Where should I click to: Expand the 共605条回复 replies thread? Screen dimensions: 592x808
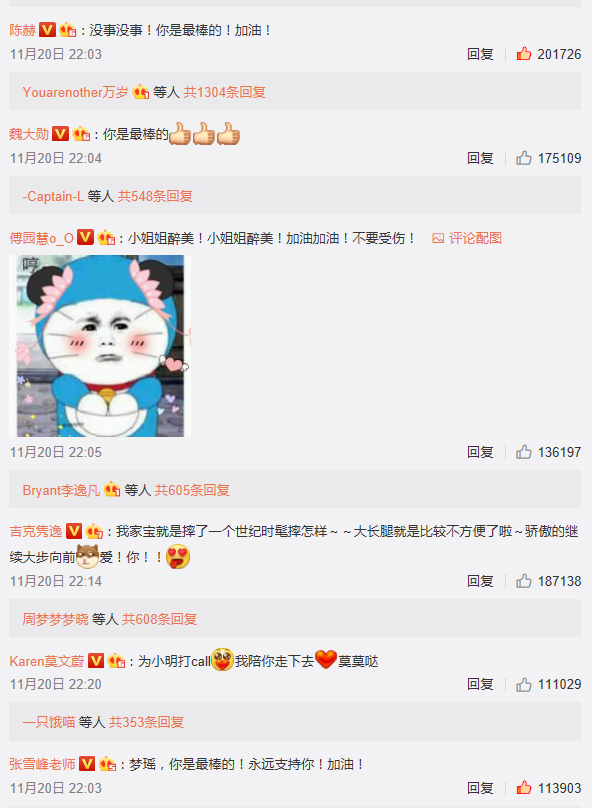[192, 490]
